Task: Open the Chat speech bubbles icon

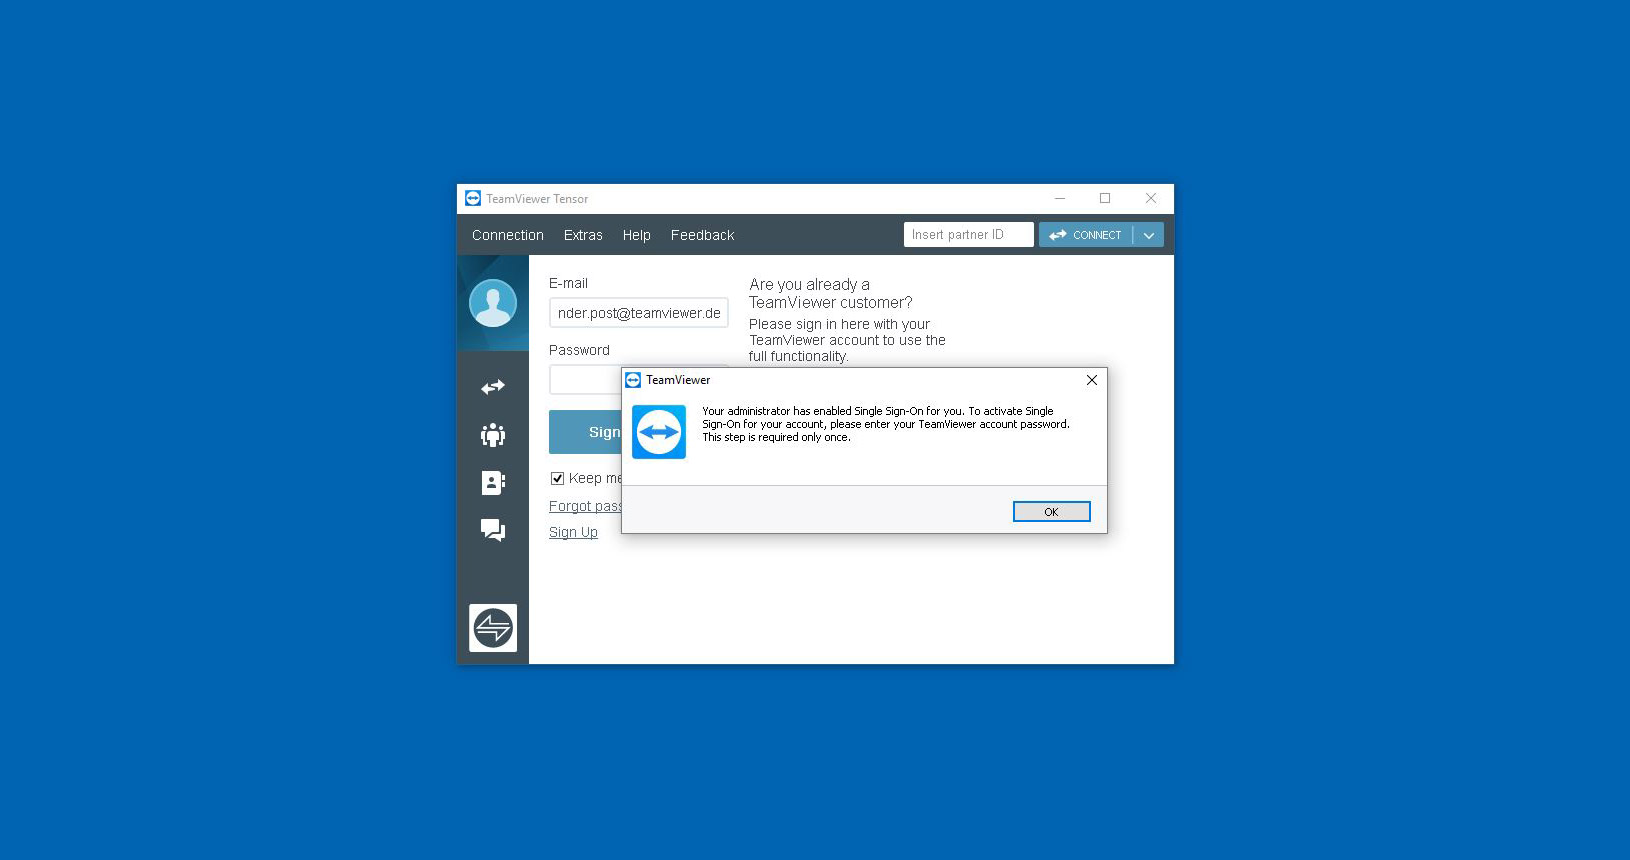Action: [x=493, y=530]
